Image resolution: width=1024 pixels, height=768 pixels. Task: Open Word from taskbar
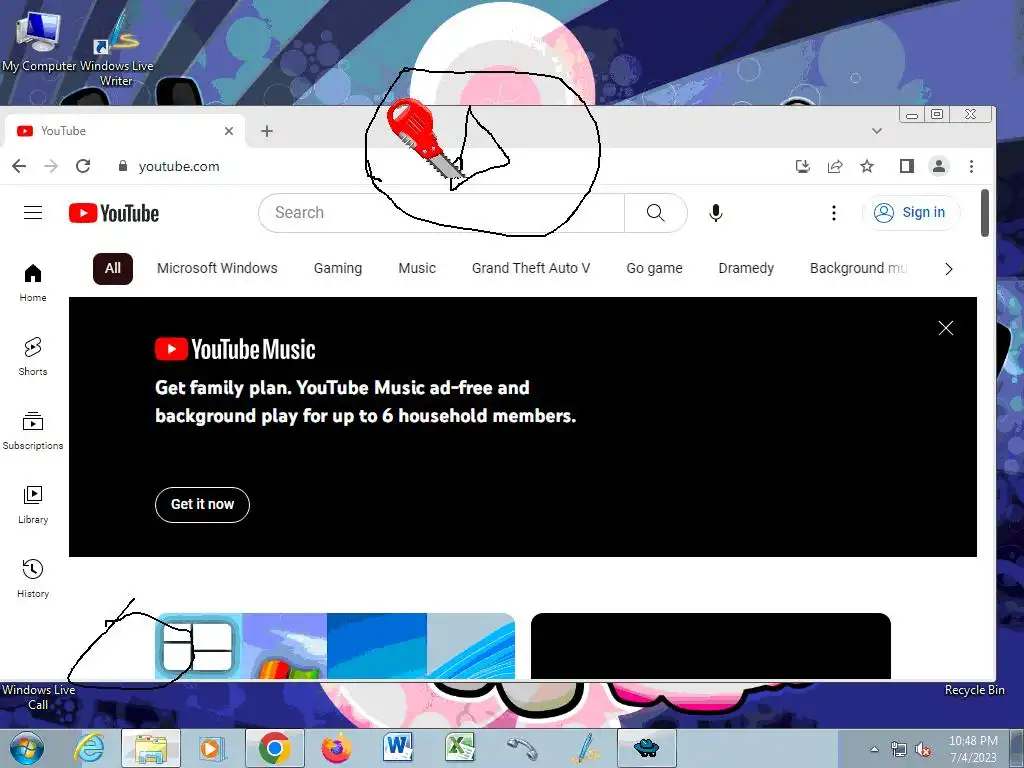tap(398, 748)
